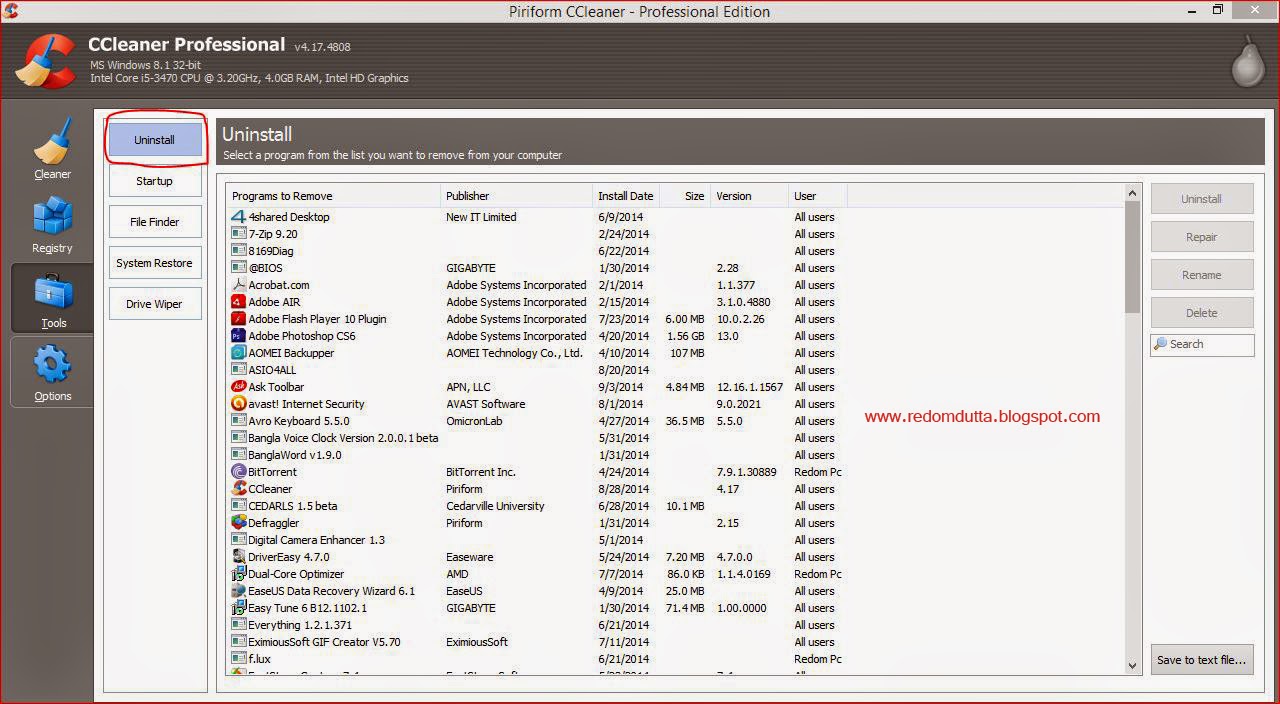The width and height of the screenshot is (1280, 704).
Task: Click the window title bar app icon
Action: pyautogui.click(x=11, y=11)
